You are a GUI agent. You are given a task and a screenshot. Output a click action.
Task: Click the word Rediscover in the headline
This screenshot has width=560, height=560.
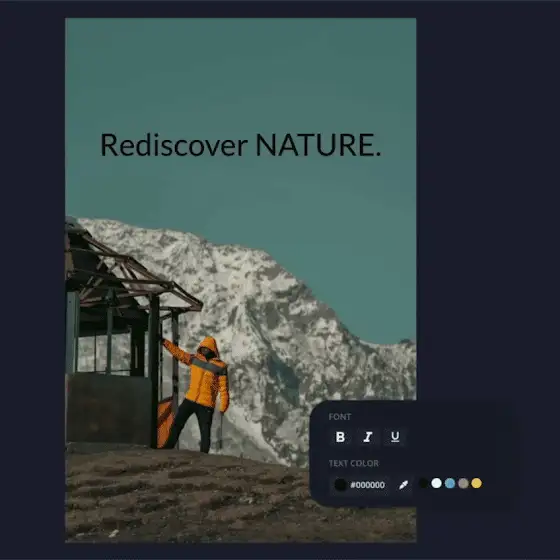pyautogui.click(x=174, y=145)
